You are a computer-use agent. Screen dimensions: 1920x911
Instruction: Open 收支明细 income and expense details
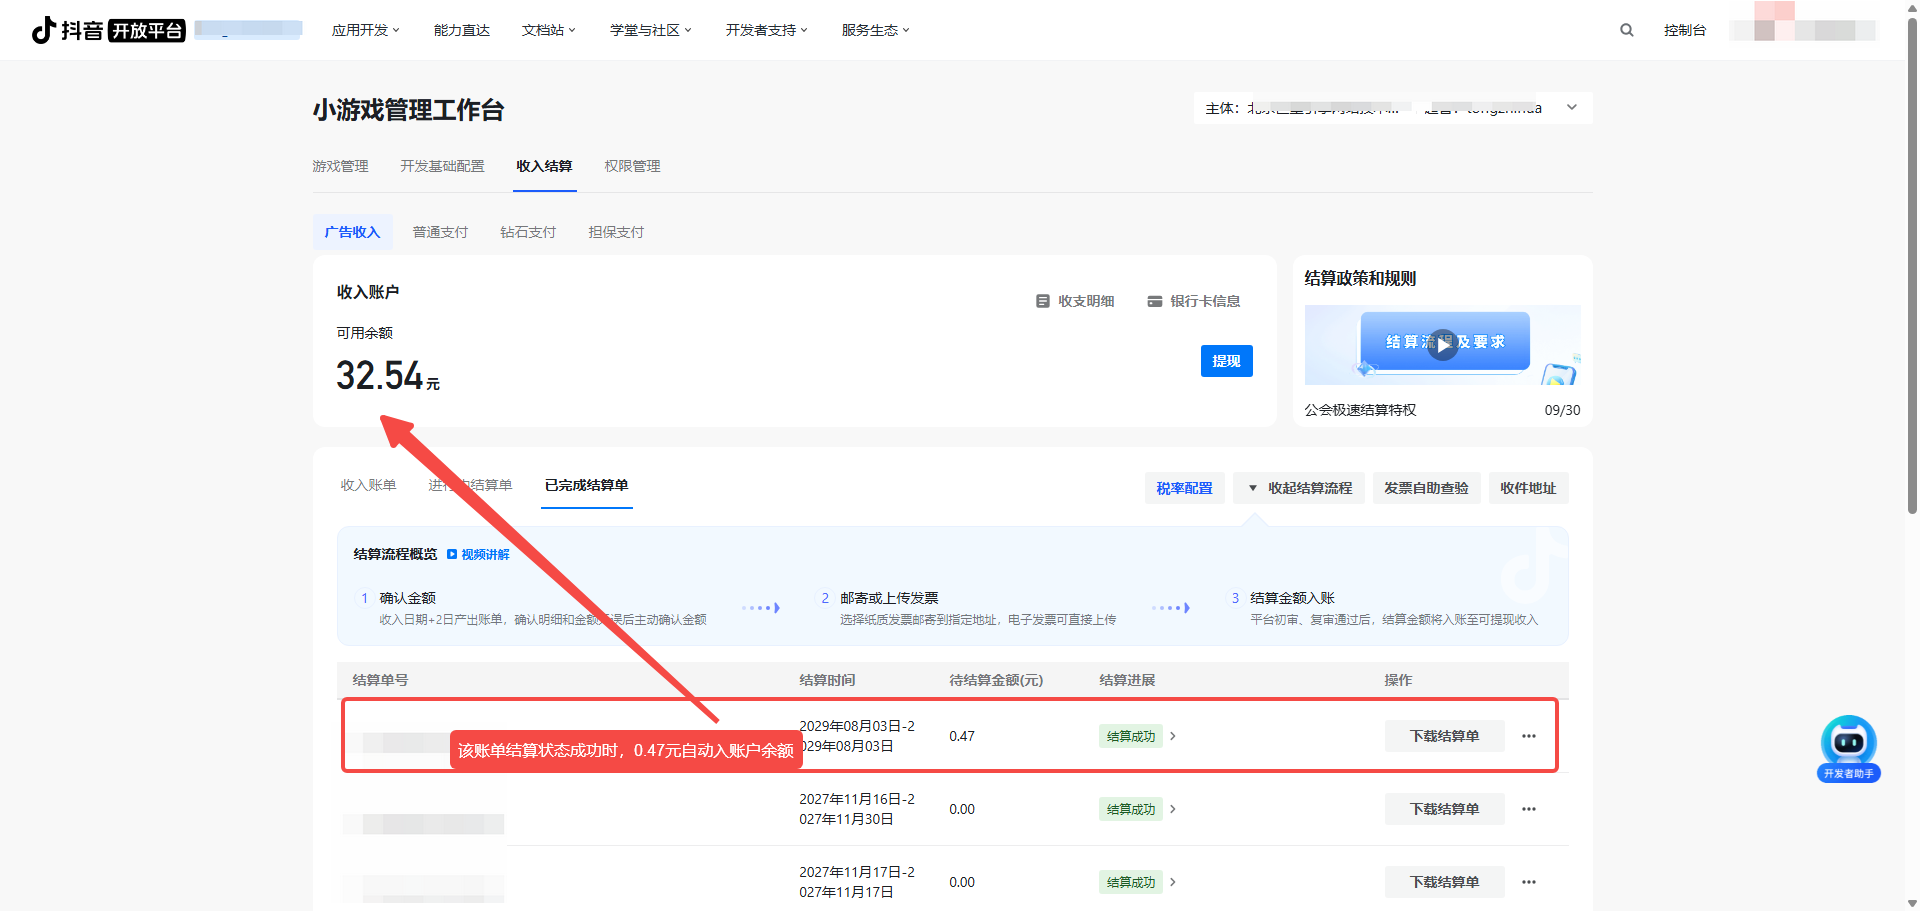[x=1075, y=301]
